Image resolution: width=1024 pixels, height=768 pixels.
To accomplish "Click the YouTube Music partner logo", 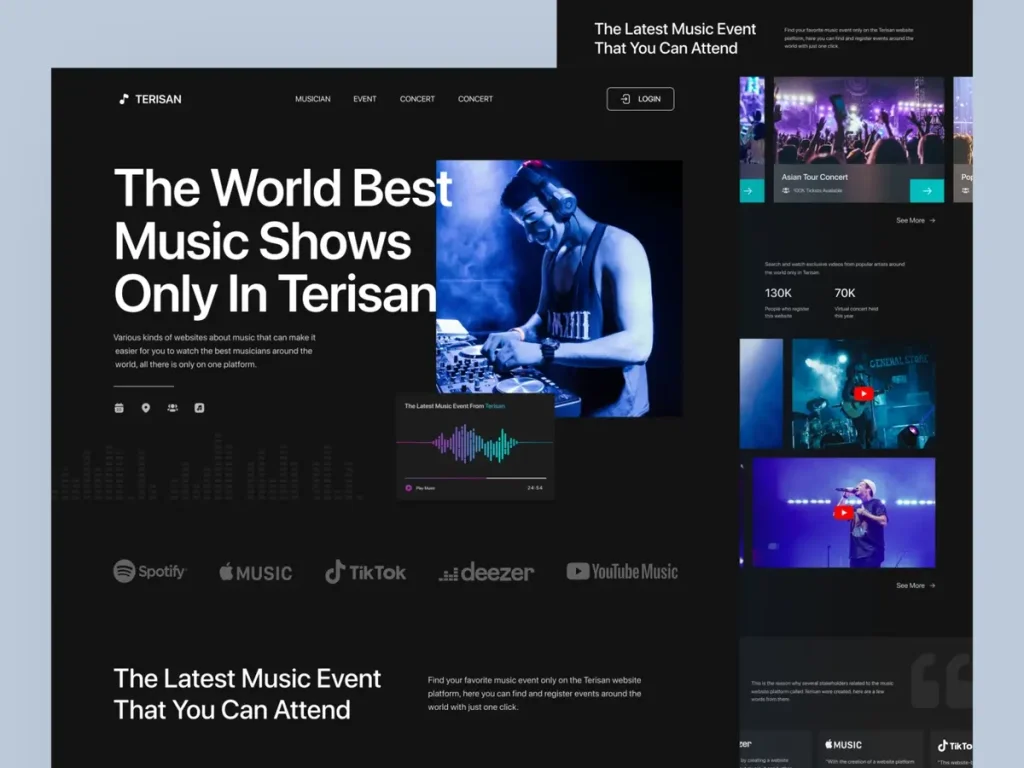I will pyautogui.click(x=622, y=571).
